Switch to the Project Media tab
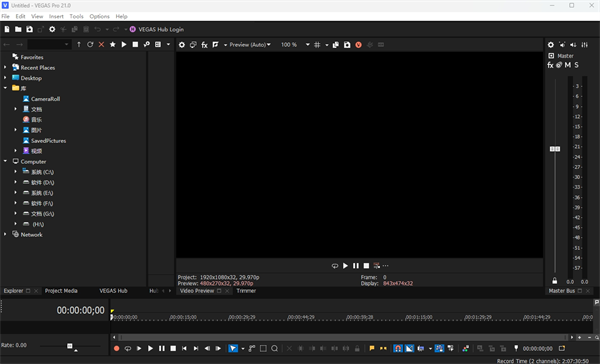Screen dimensions: 600x364 [x=61, y=291]
